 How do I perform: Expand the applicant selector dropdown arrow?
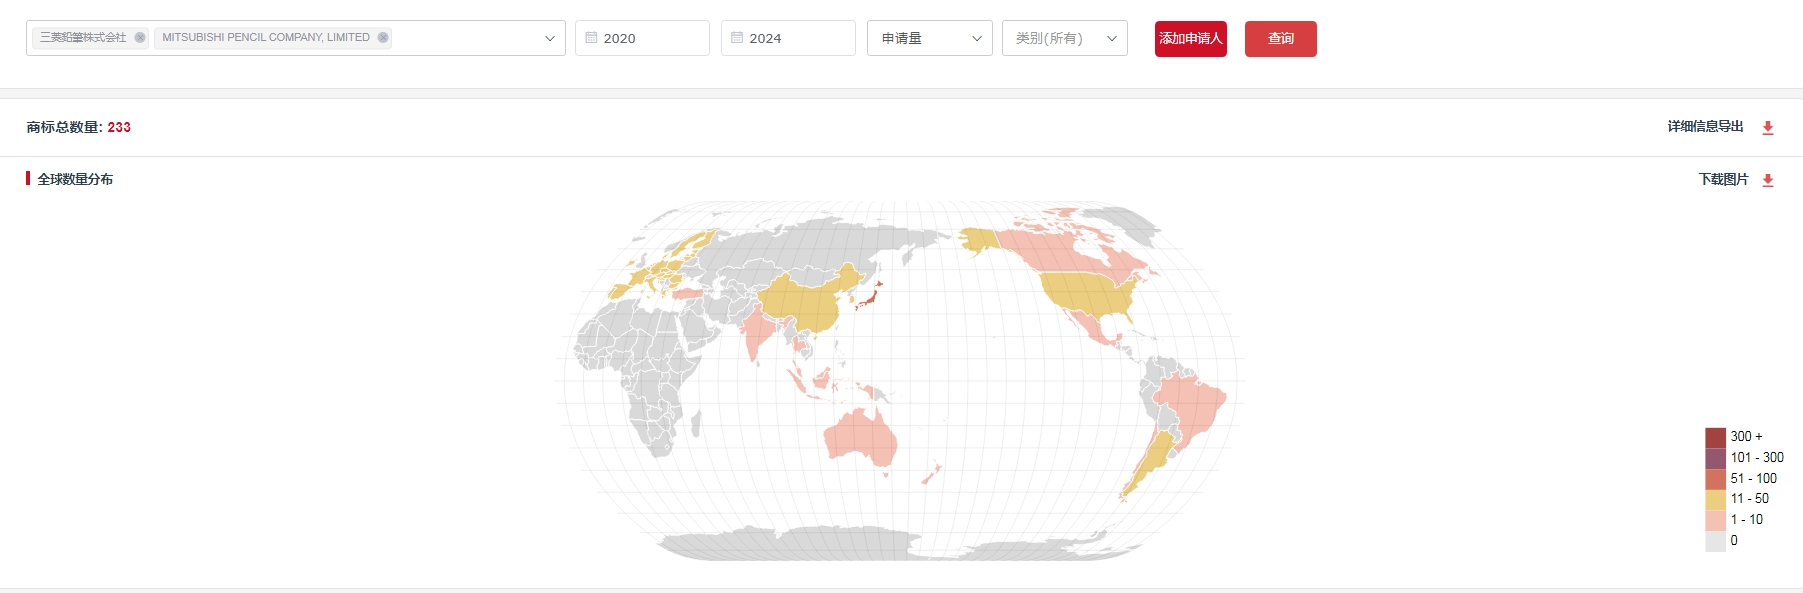549,39
